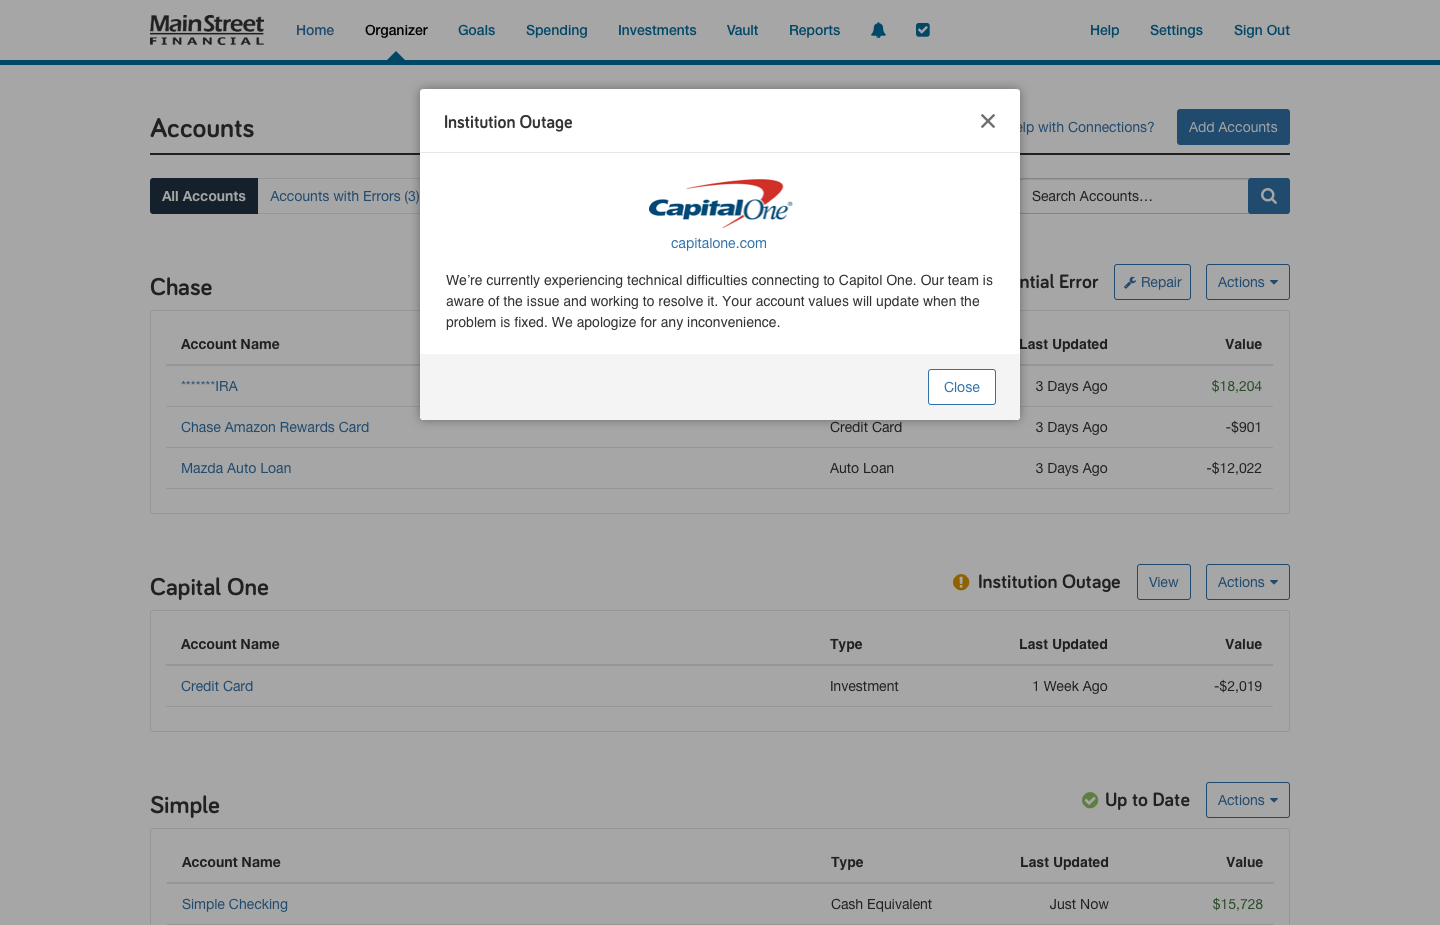Image resolution: width=1440 pixels, height=925 pixels.
Task: Click the Just Now cell
Action: pos(1079,904)
